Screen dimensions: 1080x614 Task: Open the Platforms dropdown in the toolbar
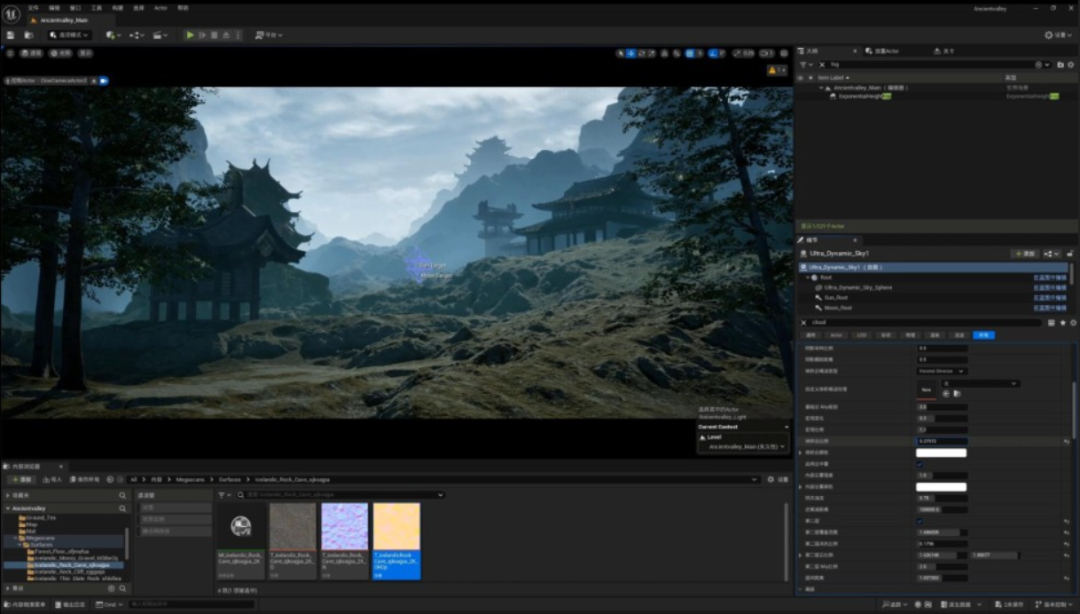pos(269,35)
